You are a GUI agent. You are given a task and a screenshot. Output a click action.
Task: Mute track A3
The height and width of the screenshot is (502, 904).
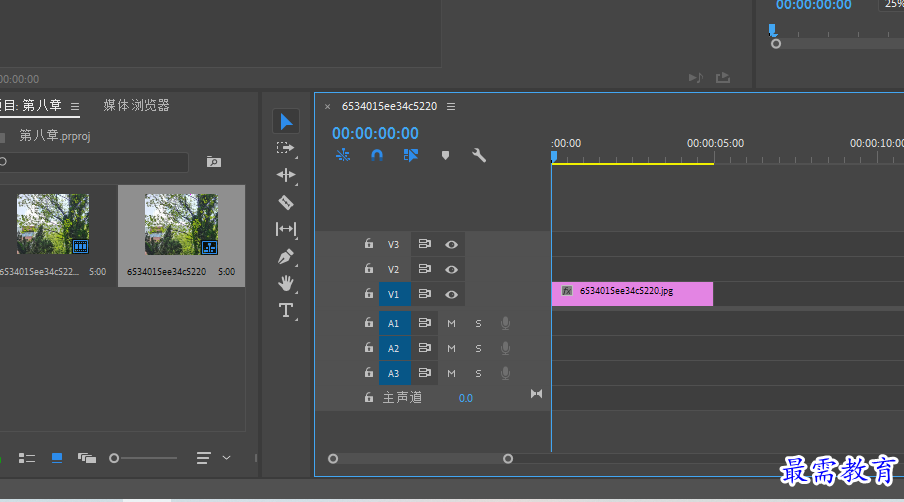[451, 373]
